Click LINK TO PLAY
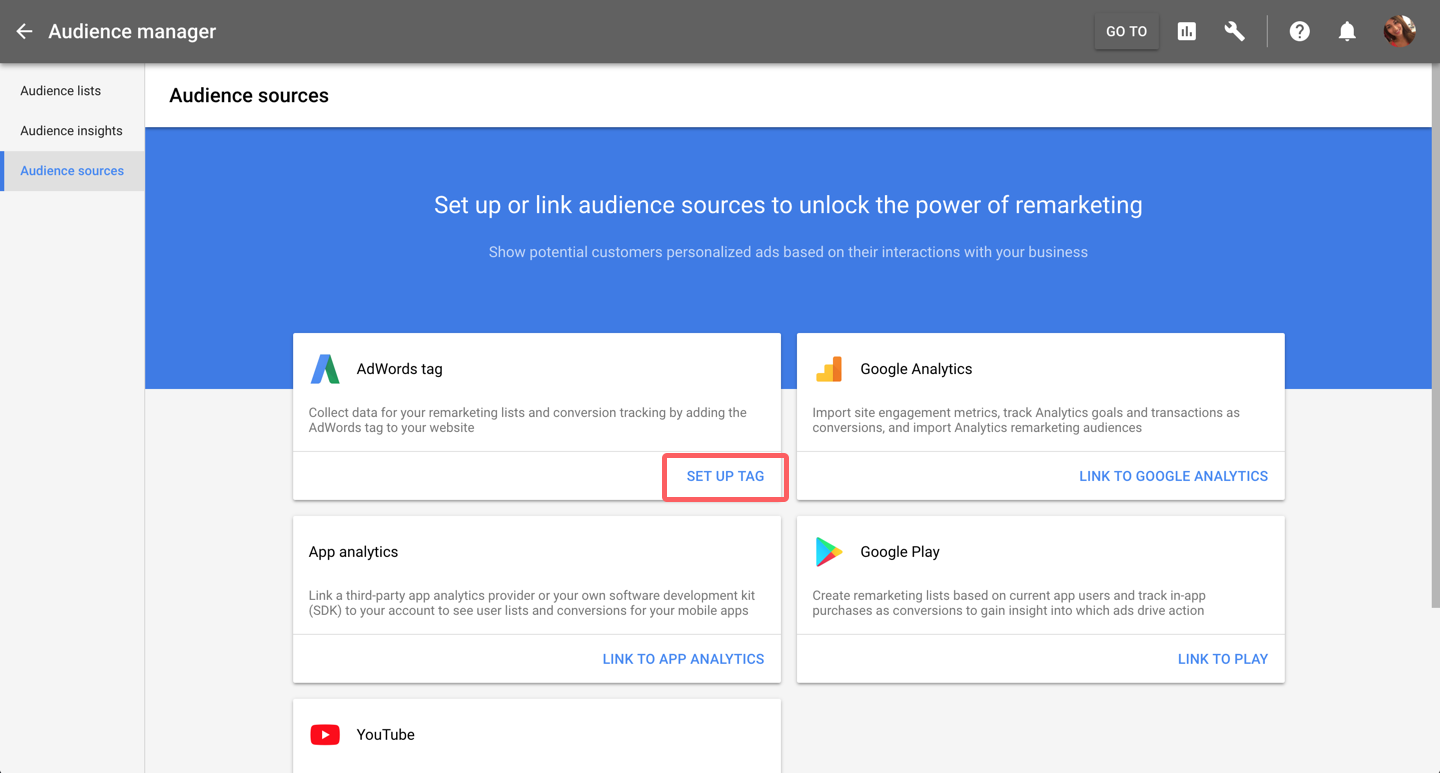 point(1222,659)
